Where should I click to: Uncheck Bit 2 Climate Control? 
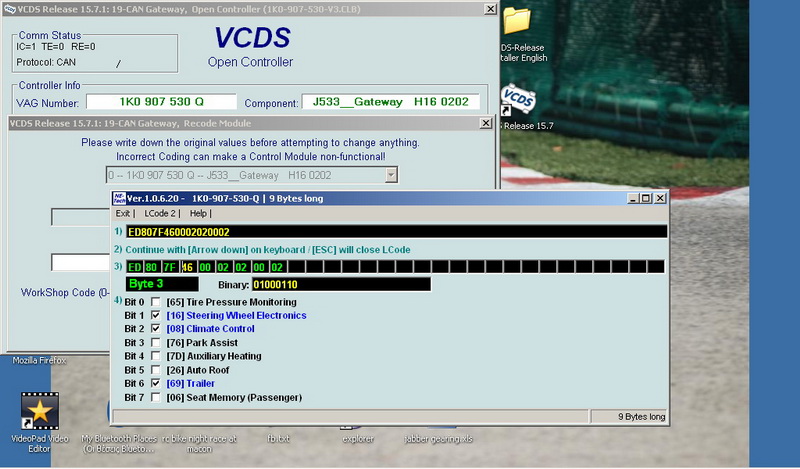coord(156,329)
